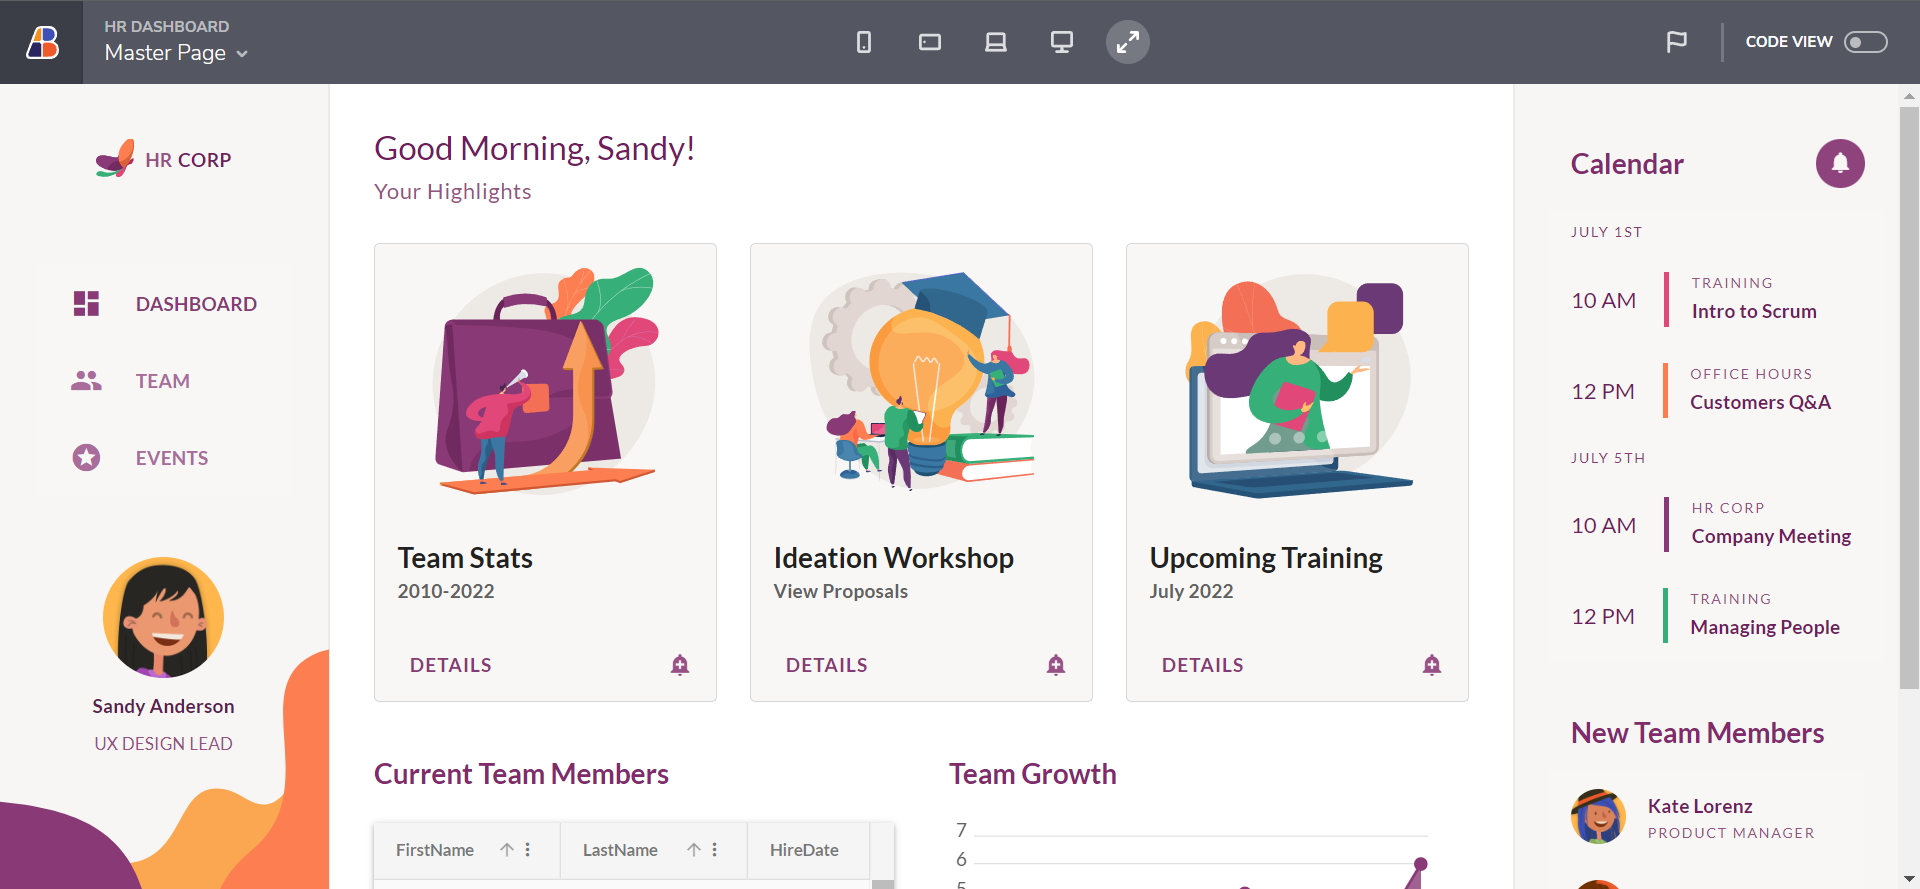Open LastName column options menu
Viewport: 1920px width, 889px height.
click(715, 850)
